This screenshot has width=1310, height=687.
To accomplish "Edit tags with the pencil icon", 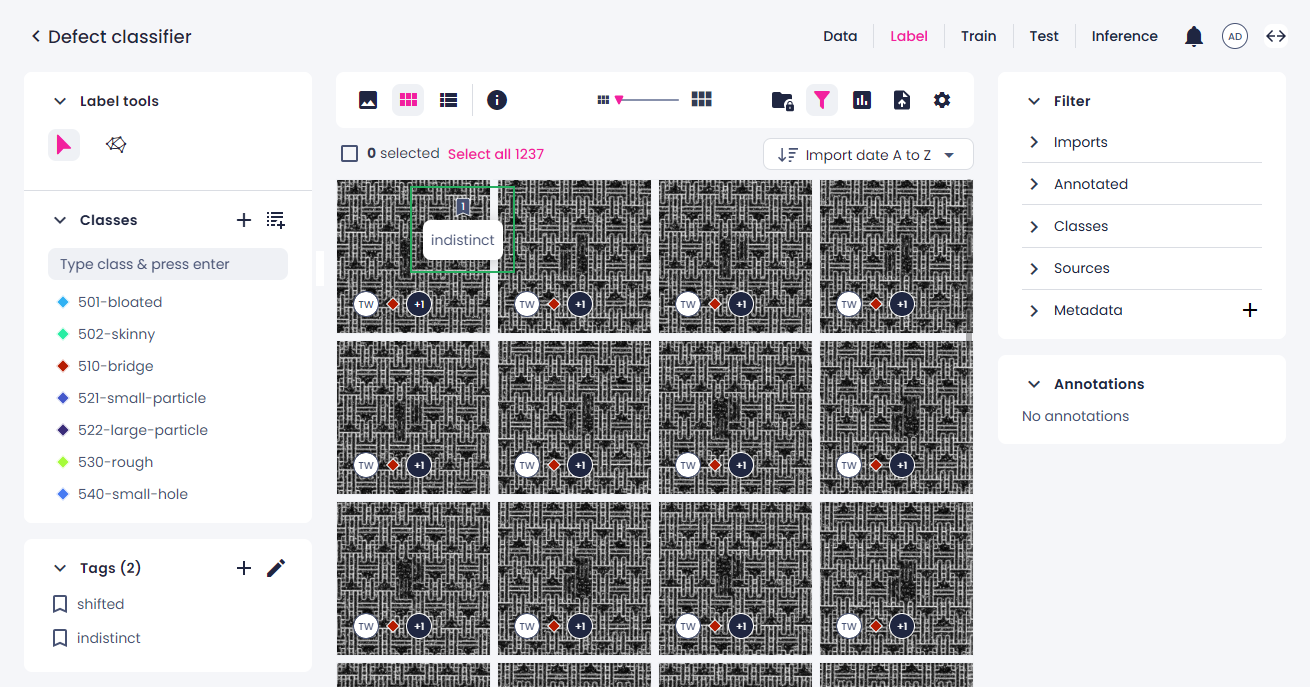I will pyautogui.click(x=276, y=568).
